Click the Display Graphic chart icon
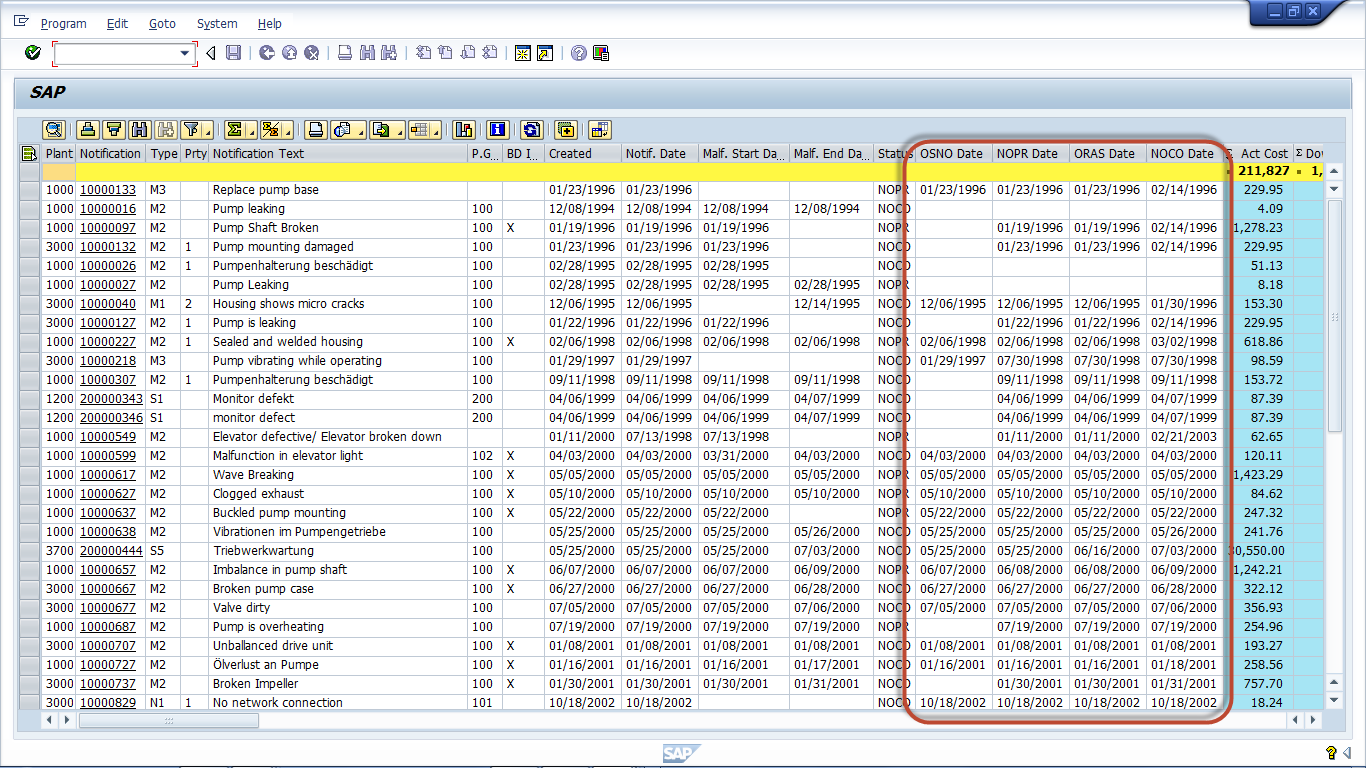 (464, 130)
